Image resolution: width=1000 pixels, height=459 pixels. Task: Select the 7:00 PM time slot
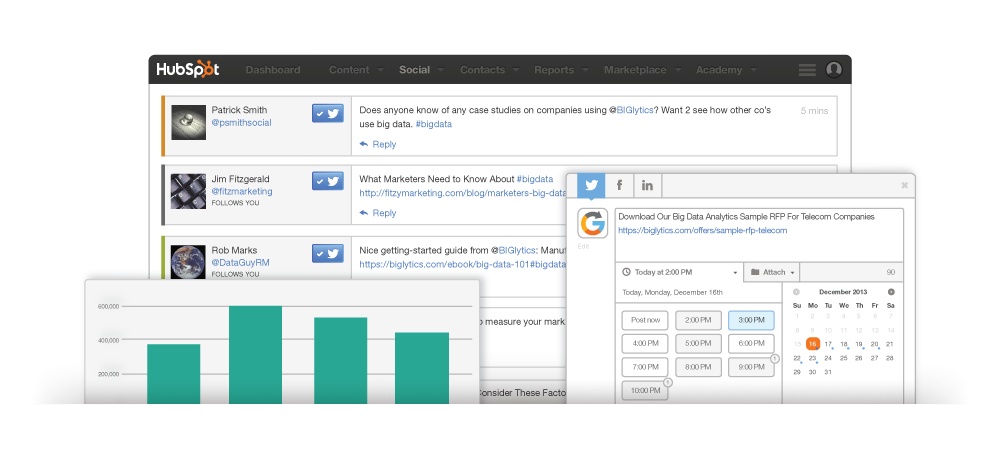[645, 367]
